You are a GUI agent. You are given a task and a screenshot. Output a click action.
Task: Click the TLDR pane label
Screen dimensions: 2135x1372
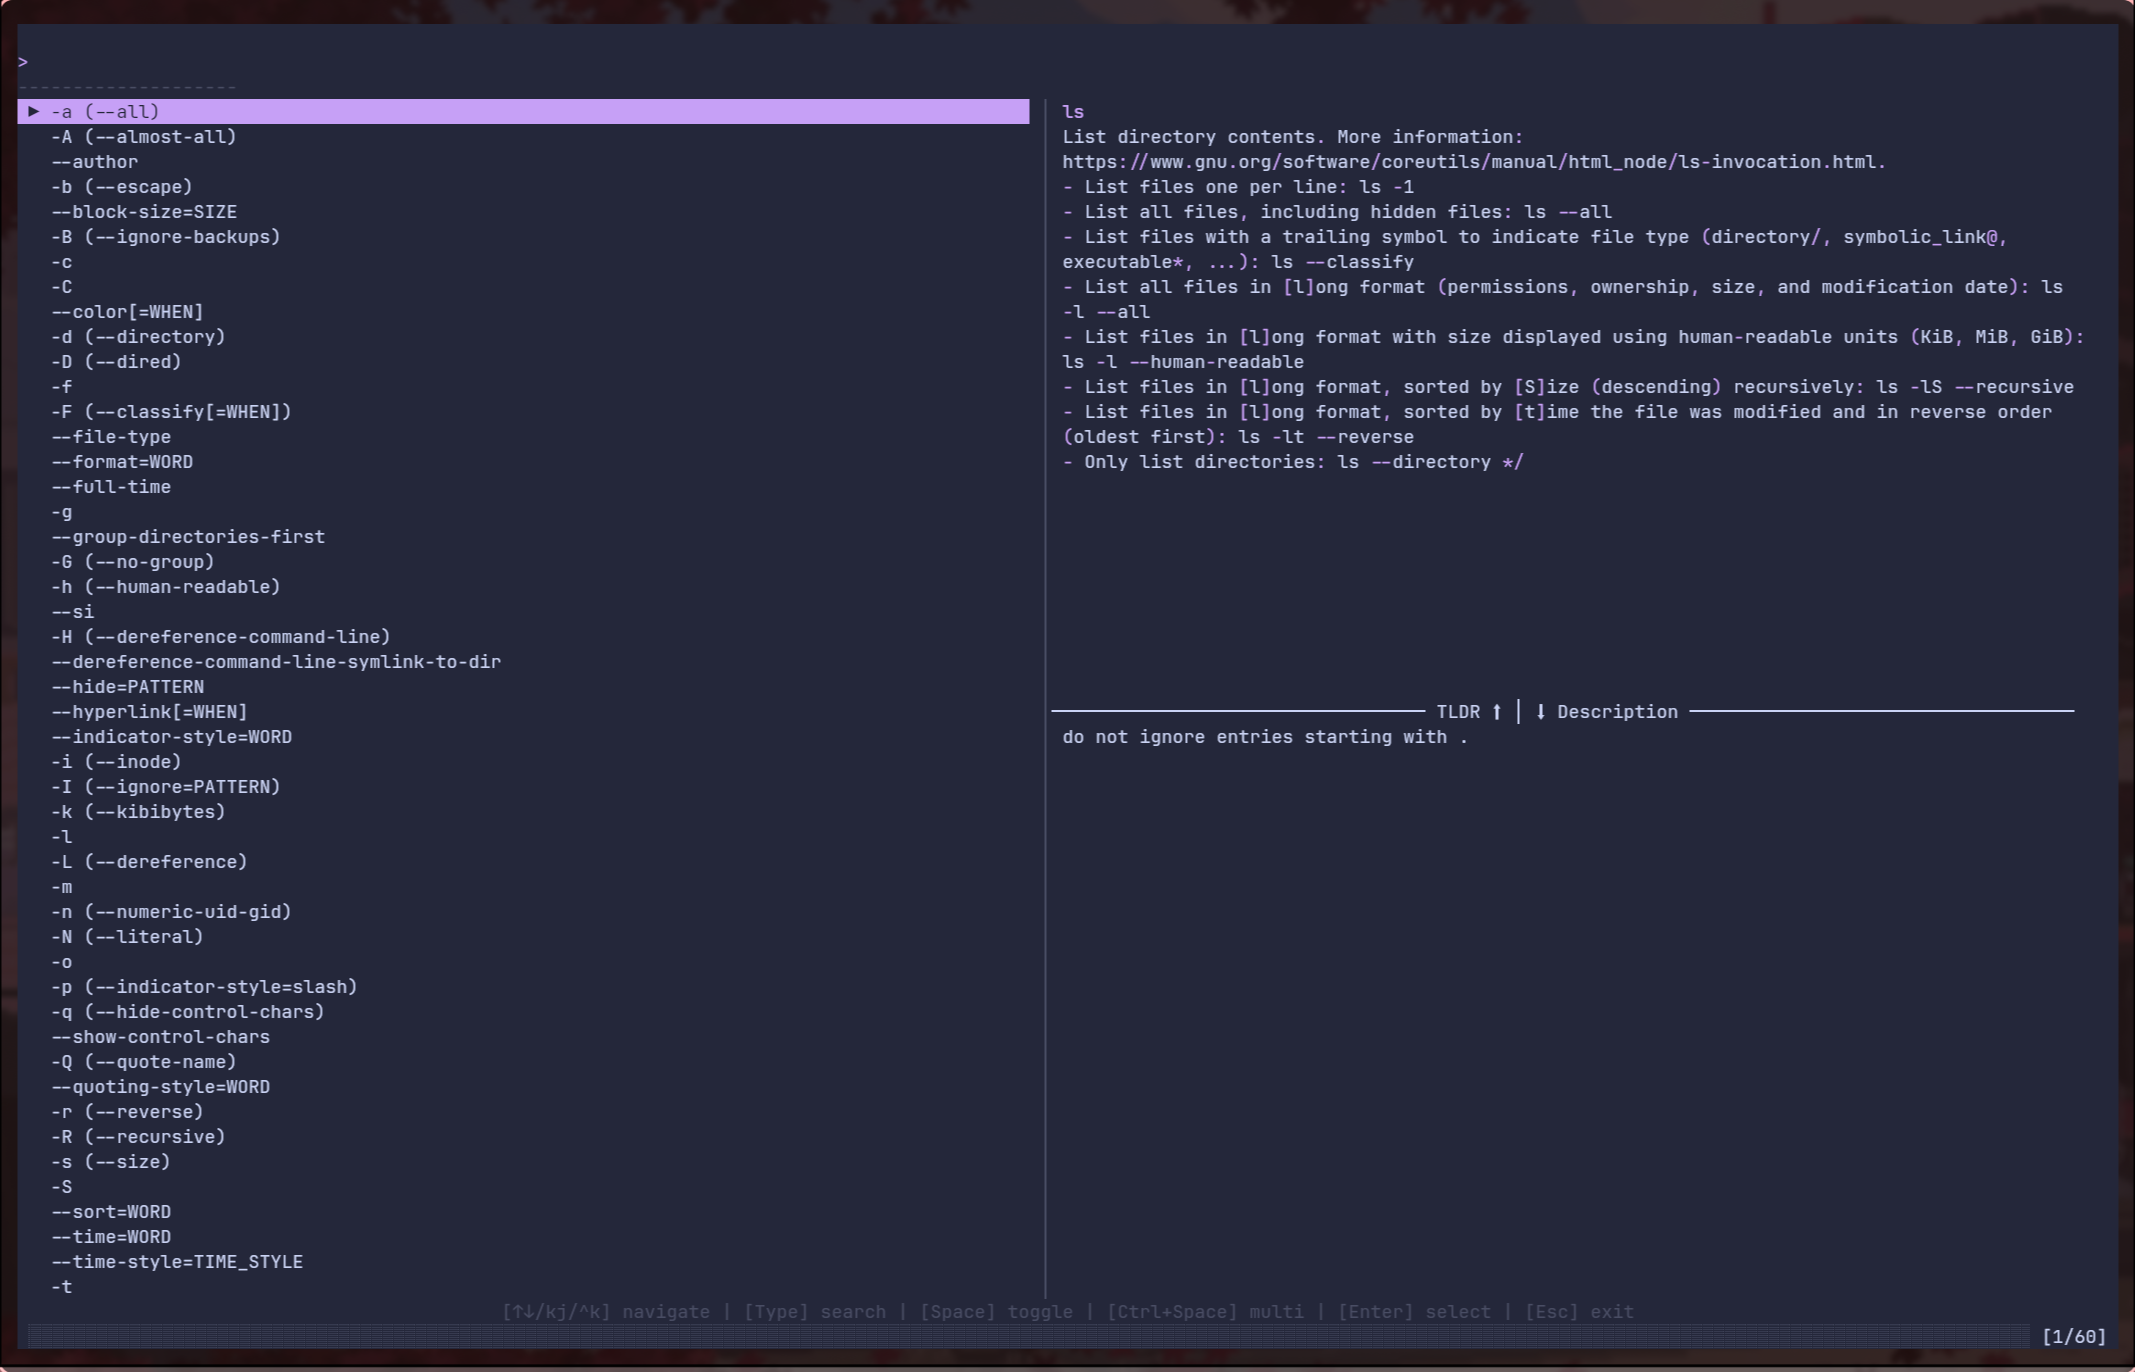coord(1458,712)
